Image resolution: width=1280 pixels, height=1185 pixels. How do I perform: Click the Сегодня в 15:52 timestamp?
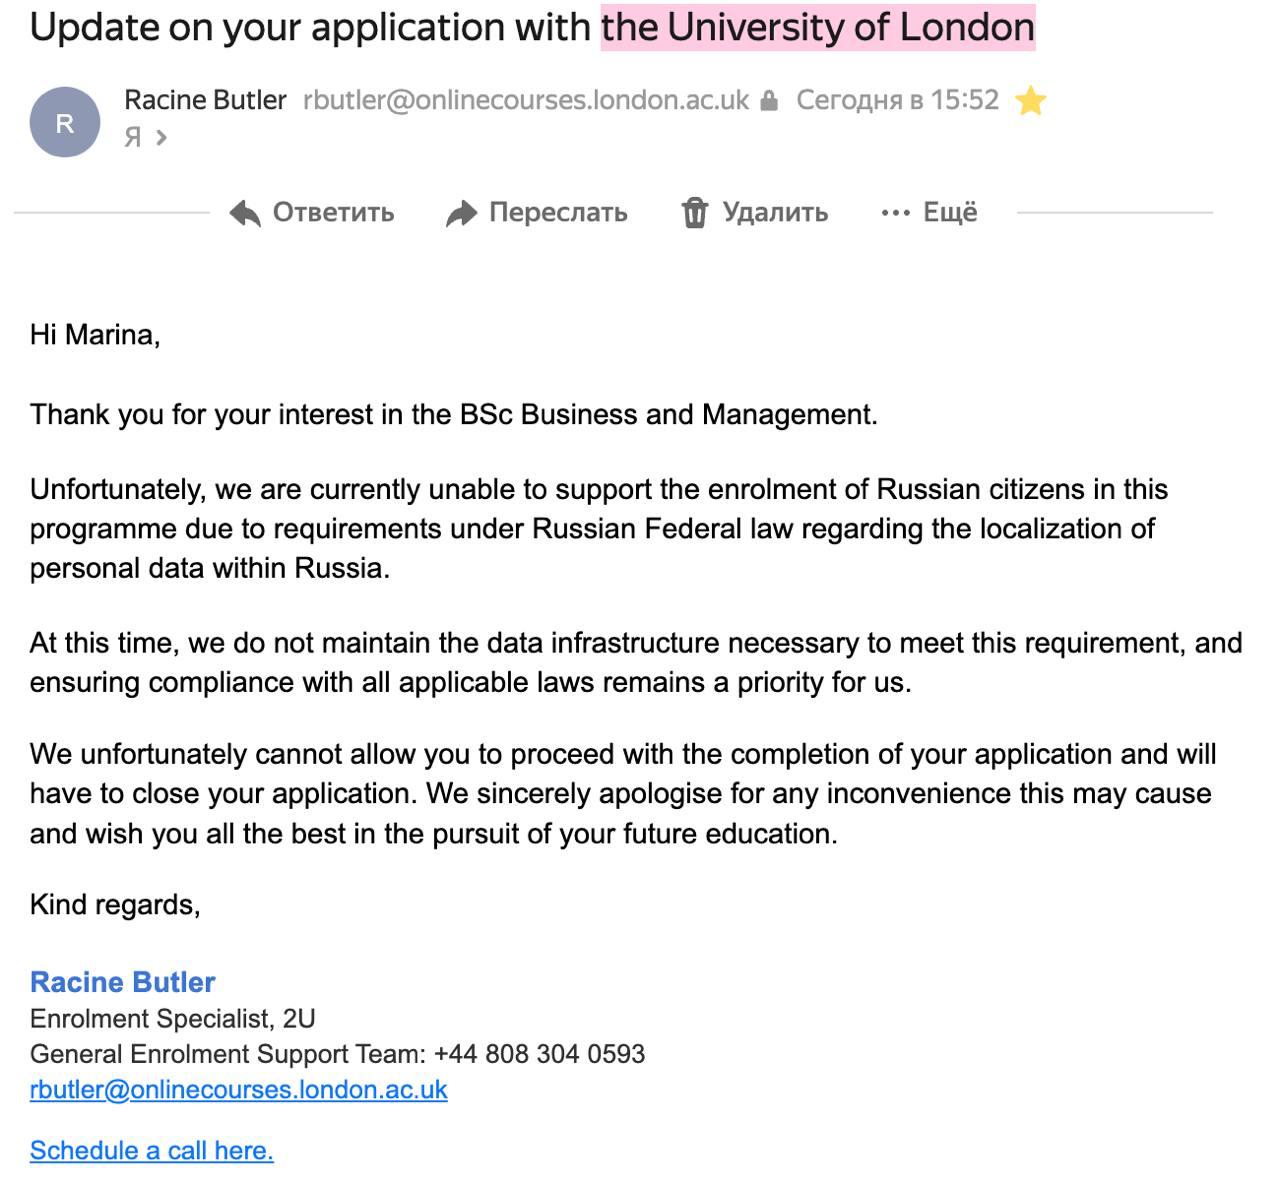(897, 100)
